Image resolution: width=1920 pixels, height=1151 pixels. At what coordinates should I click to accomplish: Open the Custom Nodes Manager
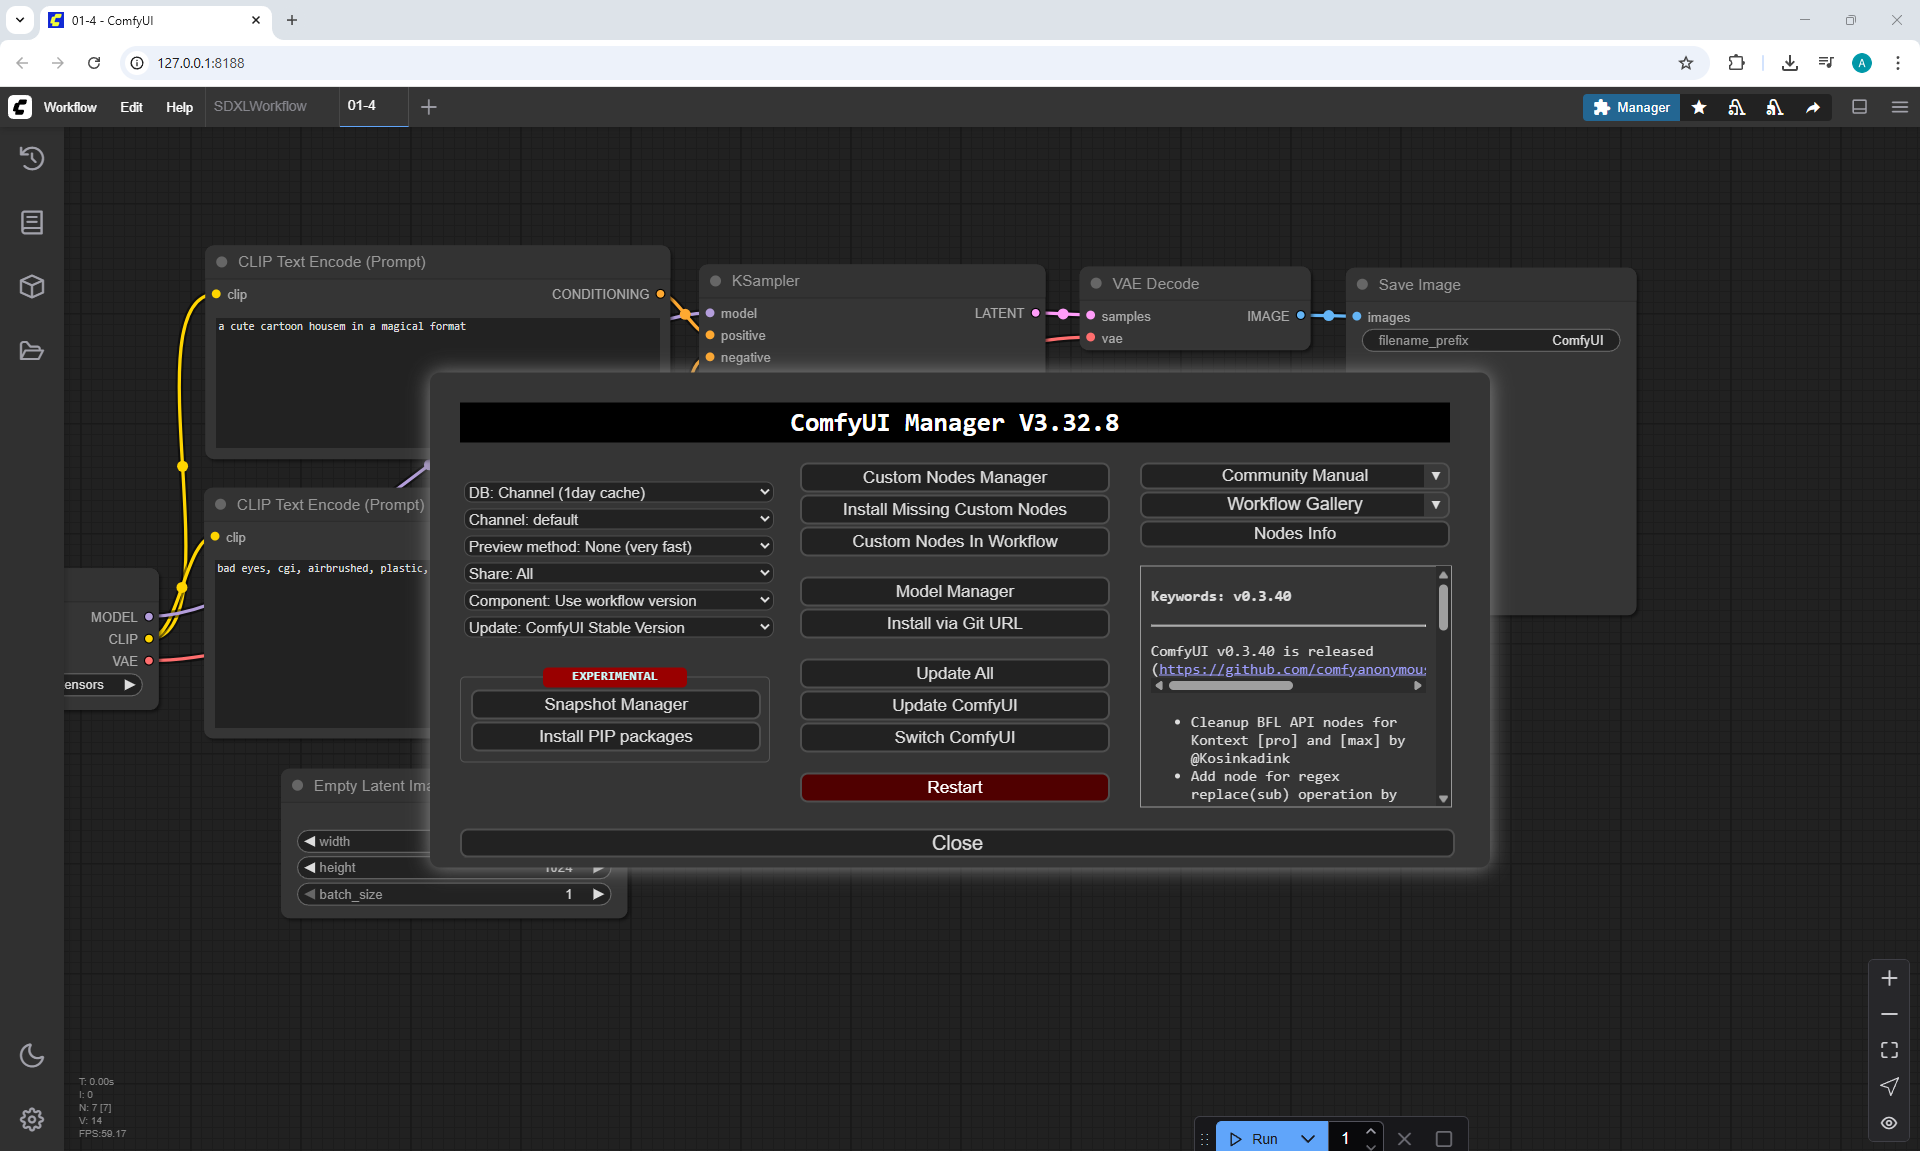954,477
